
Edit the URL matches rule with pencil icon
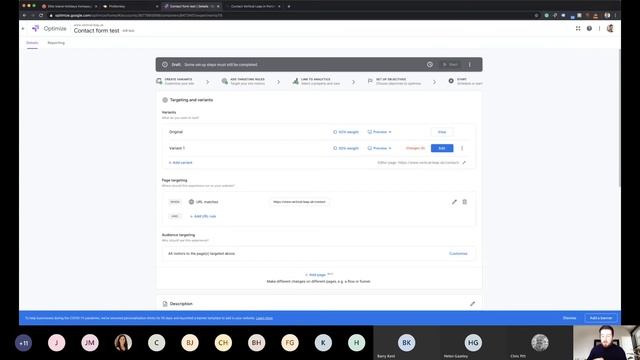pyautogui.click(x=454, y=202)
